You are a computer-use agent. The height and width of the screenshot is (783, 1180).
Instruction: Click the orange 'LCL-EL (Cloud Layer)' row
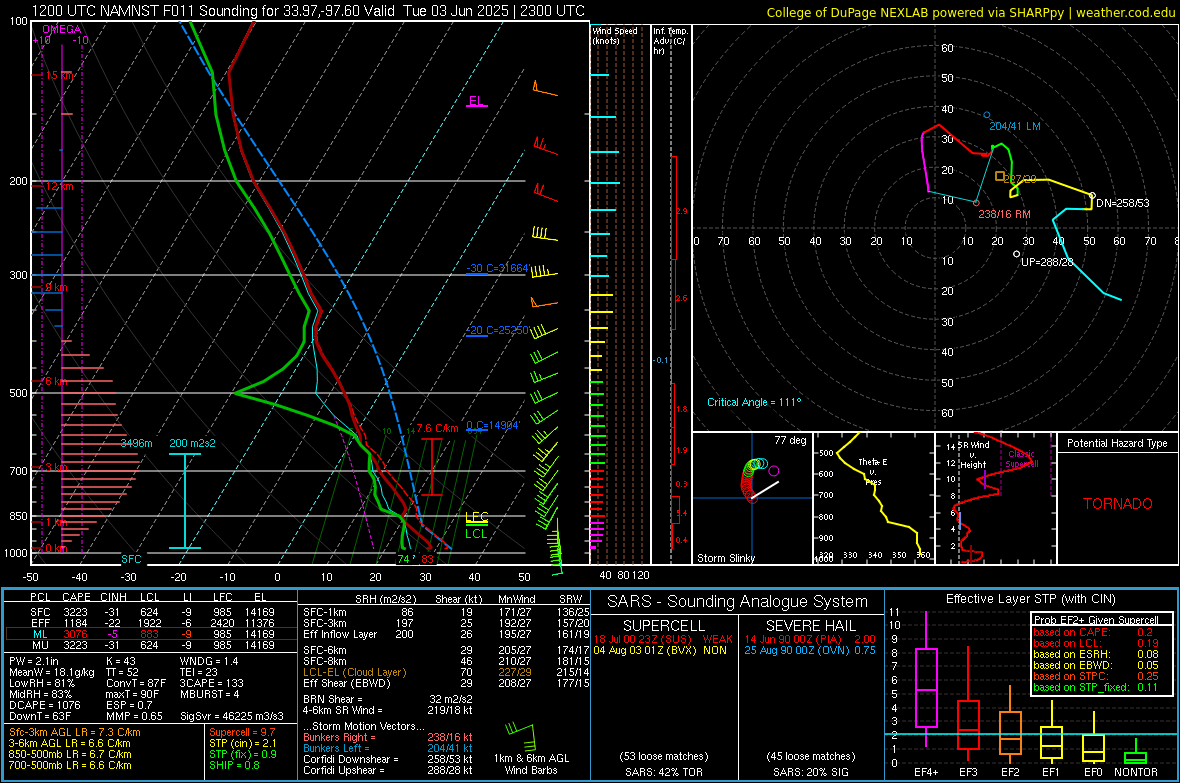(446, 672)
